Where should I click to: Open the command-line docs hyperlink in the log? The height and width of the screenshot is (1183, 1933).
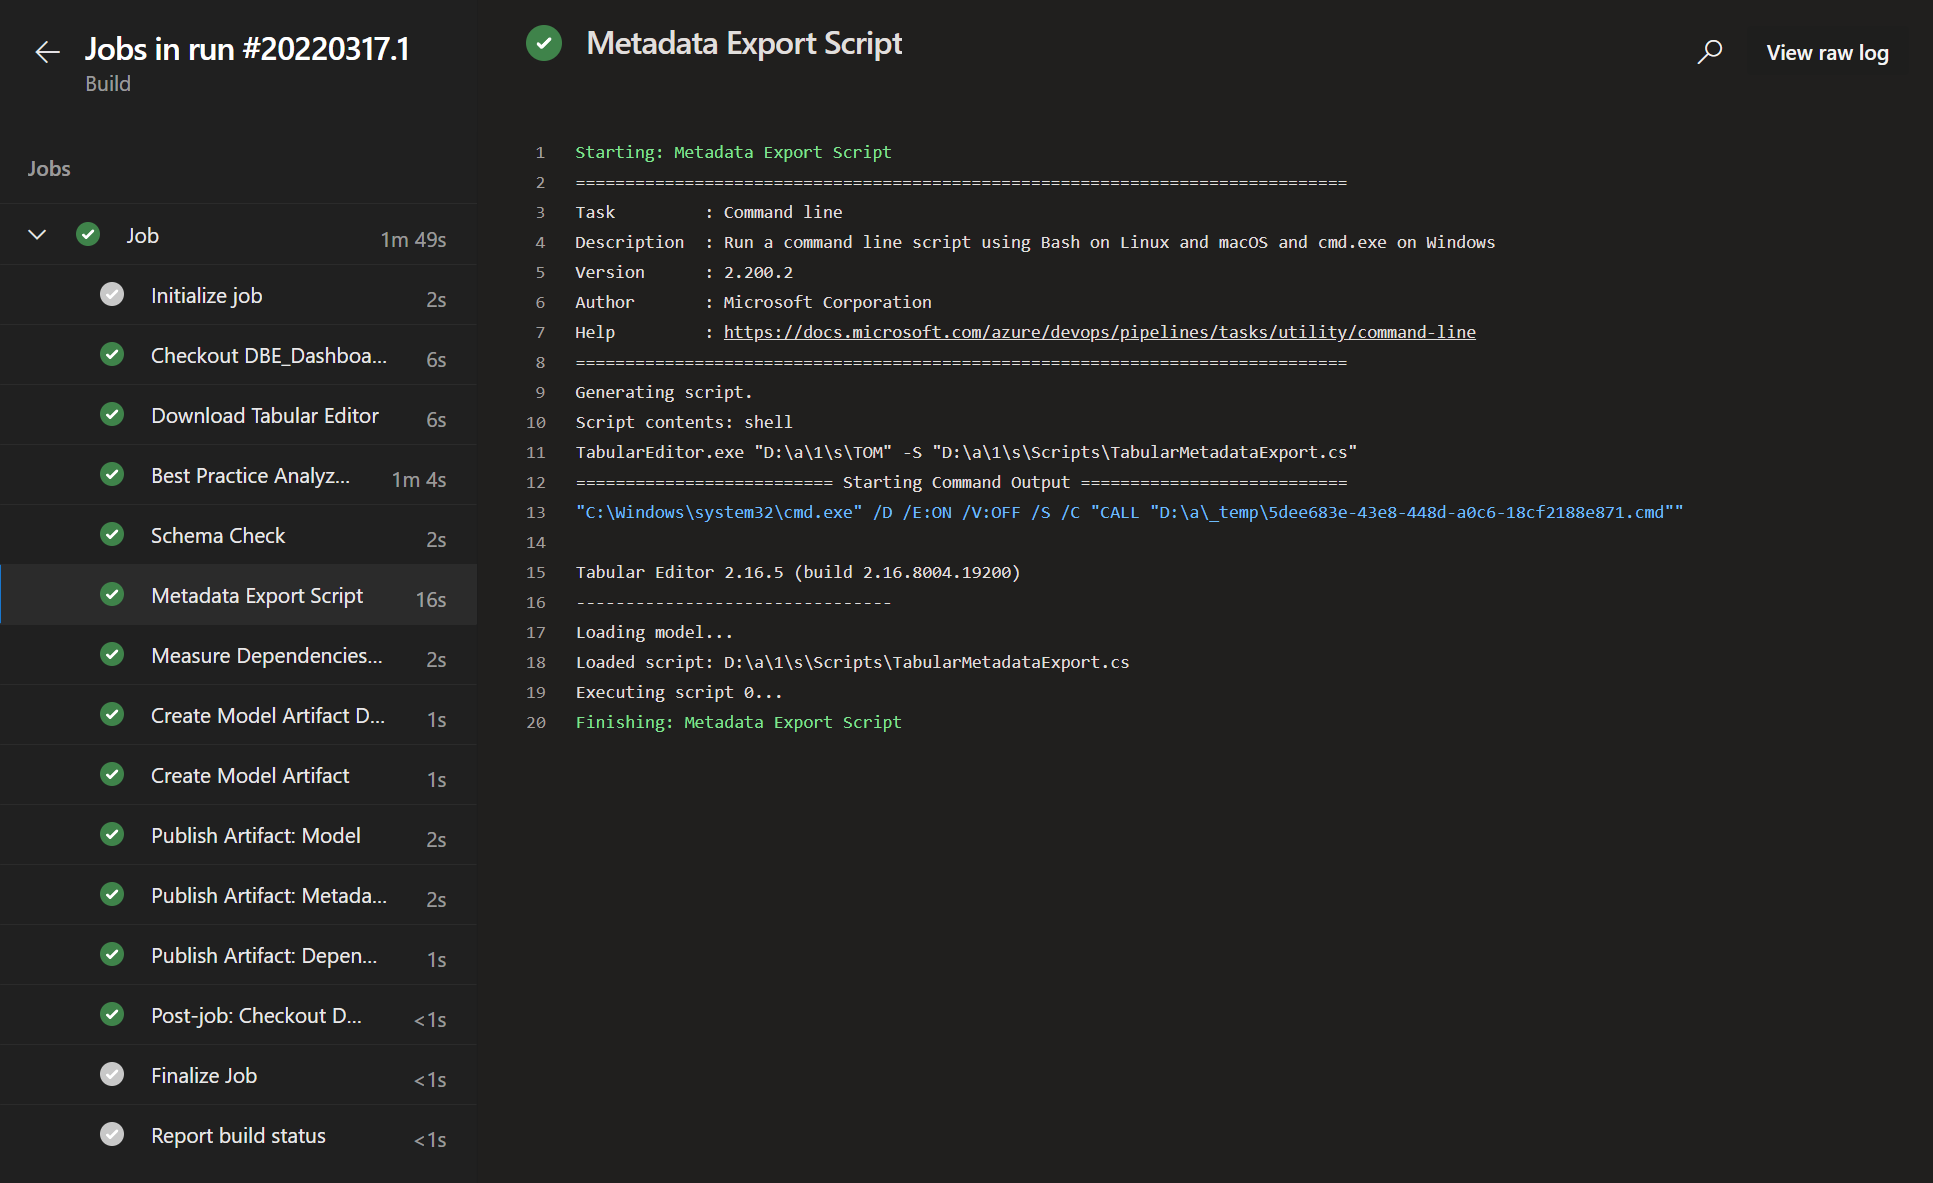pos(1099,332)
